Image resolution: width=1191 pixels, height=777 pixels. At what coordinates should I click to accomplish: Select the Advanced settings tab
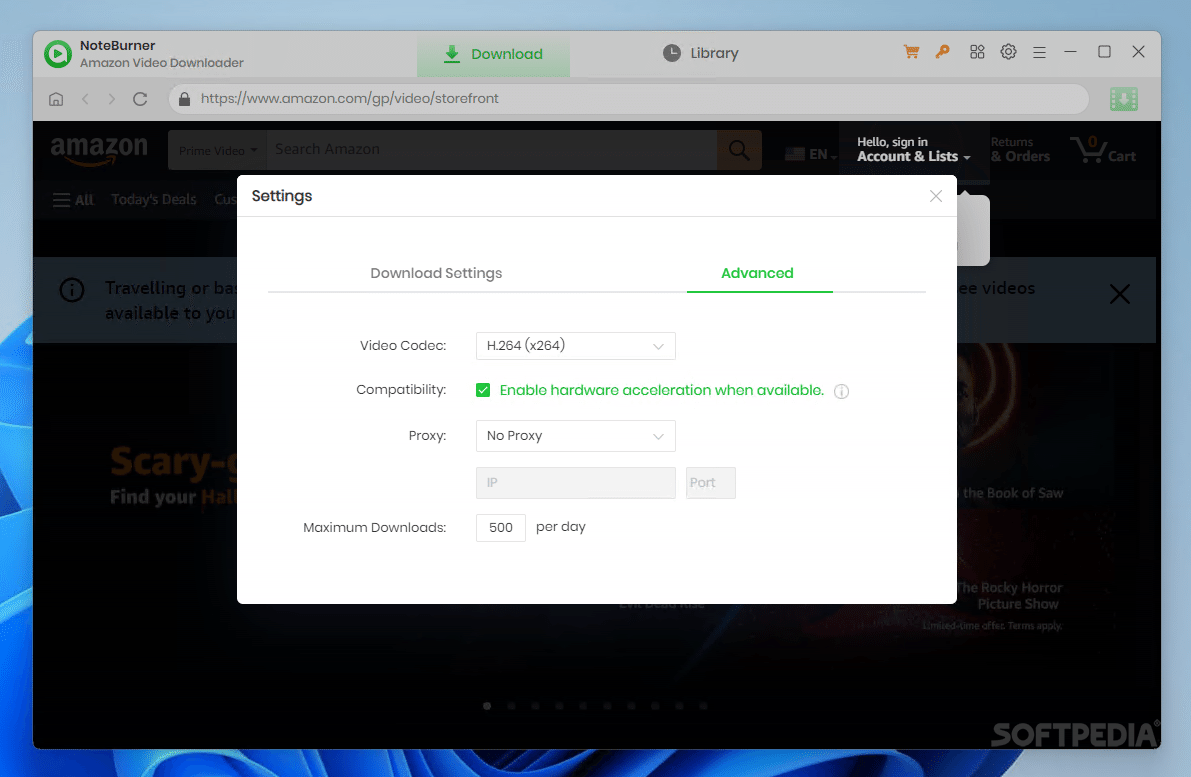coord(757,273)
